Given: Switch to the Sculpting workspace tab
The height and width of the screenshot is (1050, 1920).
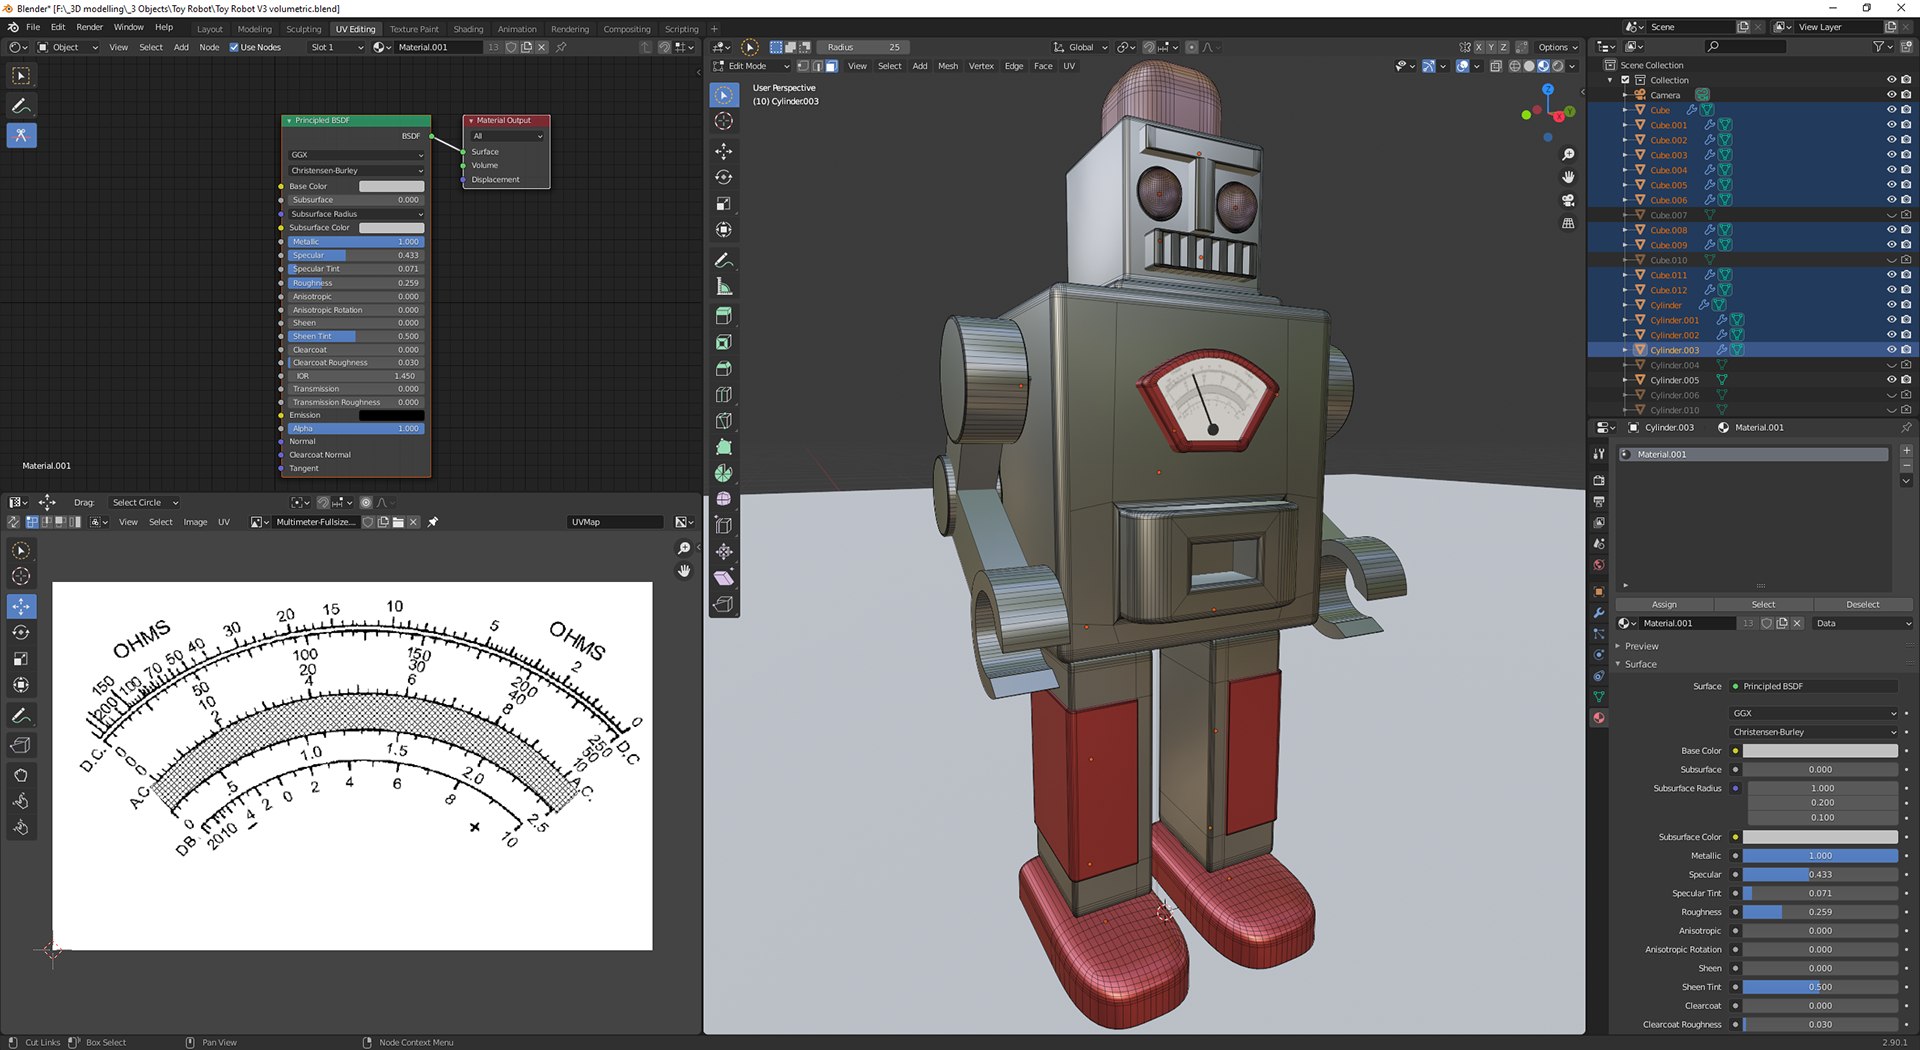Looking at the screenshot, I should pyautogui.click(x=303, y=29).
